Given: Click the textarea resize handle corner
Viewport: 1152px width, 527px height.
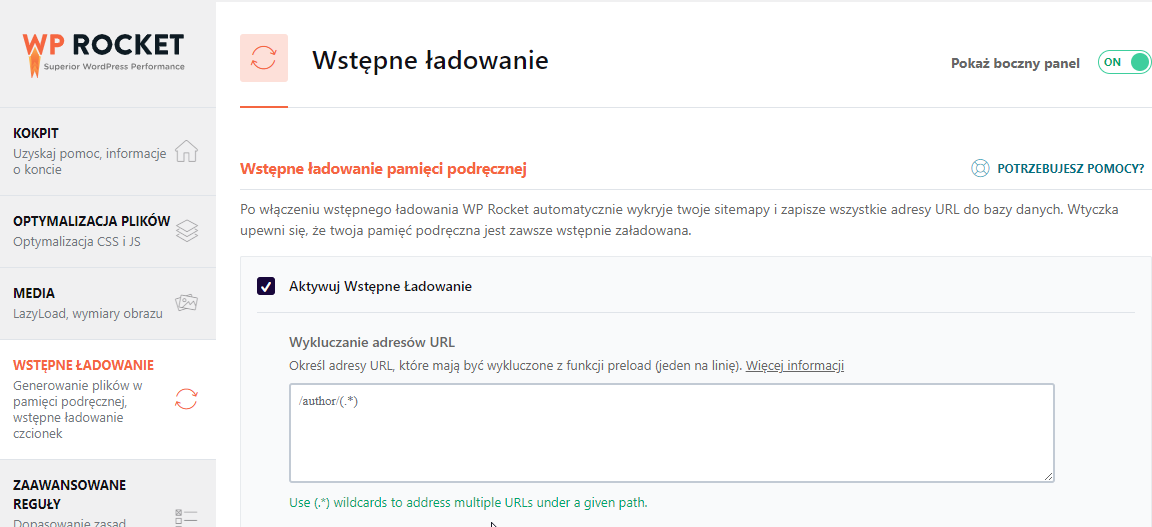Looking at the screenshot, I should 1048,476.
